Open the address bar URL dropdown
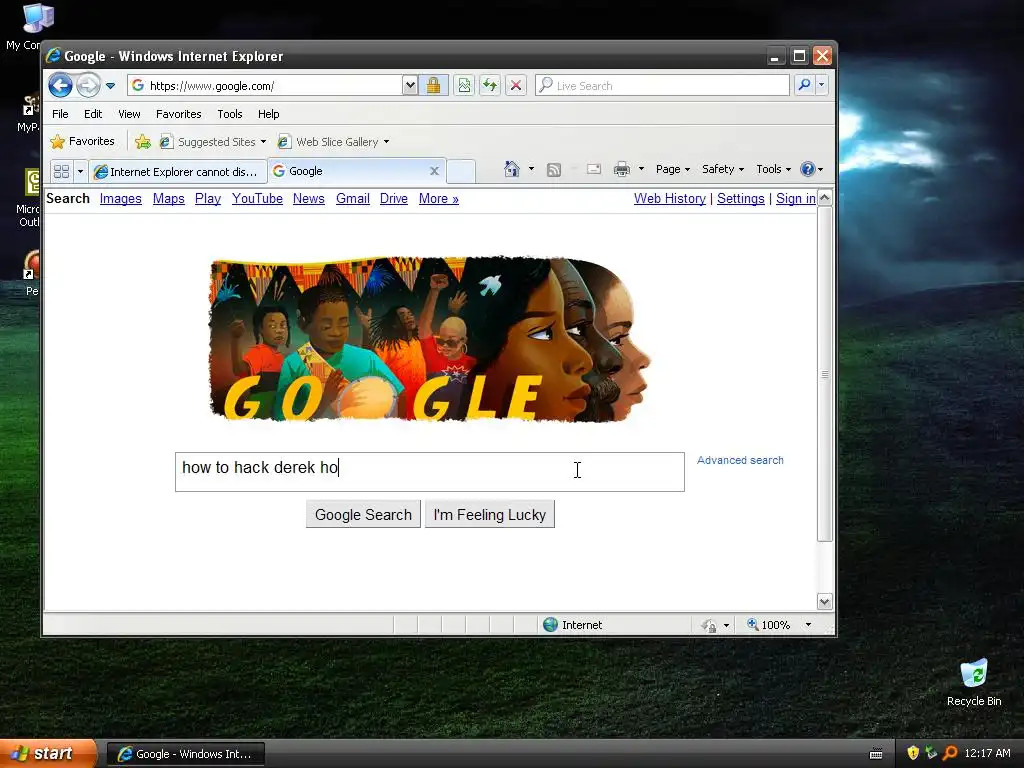This screenshot has height=768, width=1024. [x=410, y=86]
